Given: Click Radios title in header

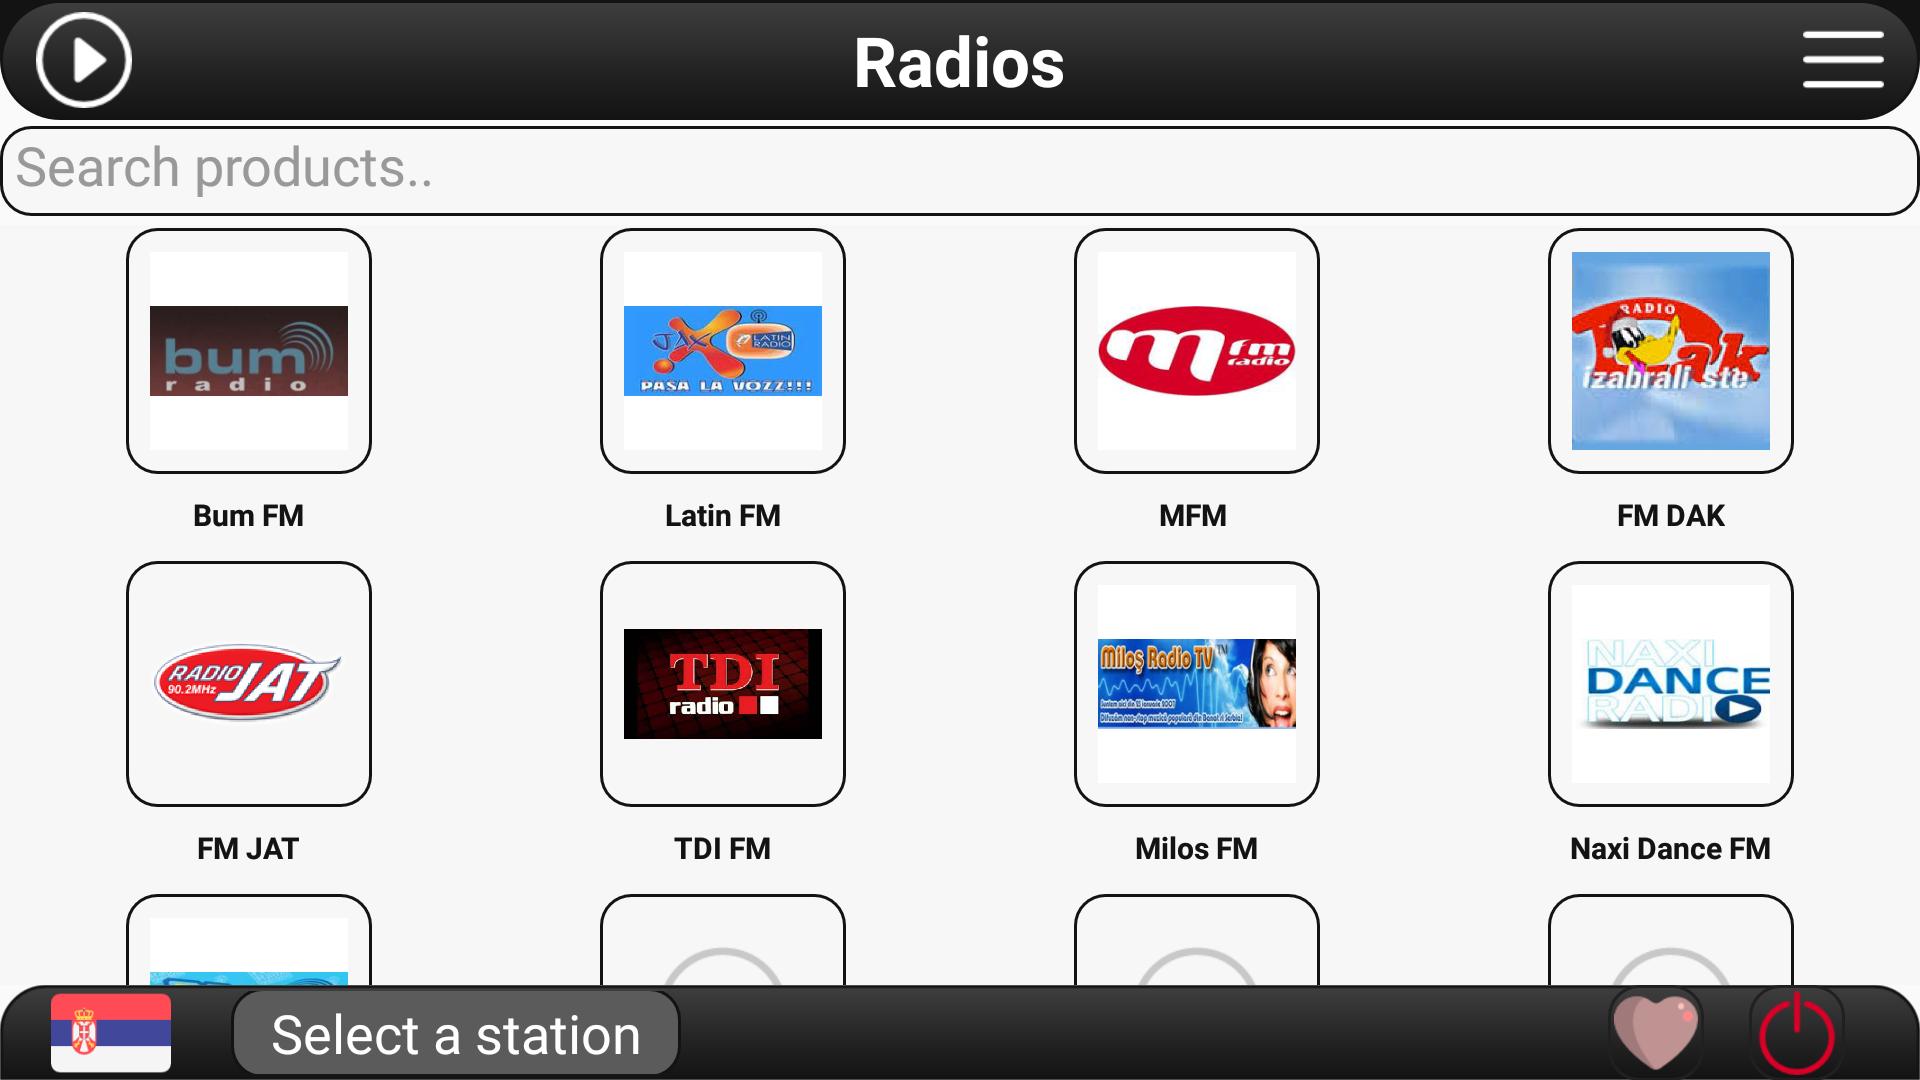Looking at the screenshot, I should pyautogui.click(x=959, y=62).
